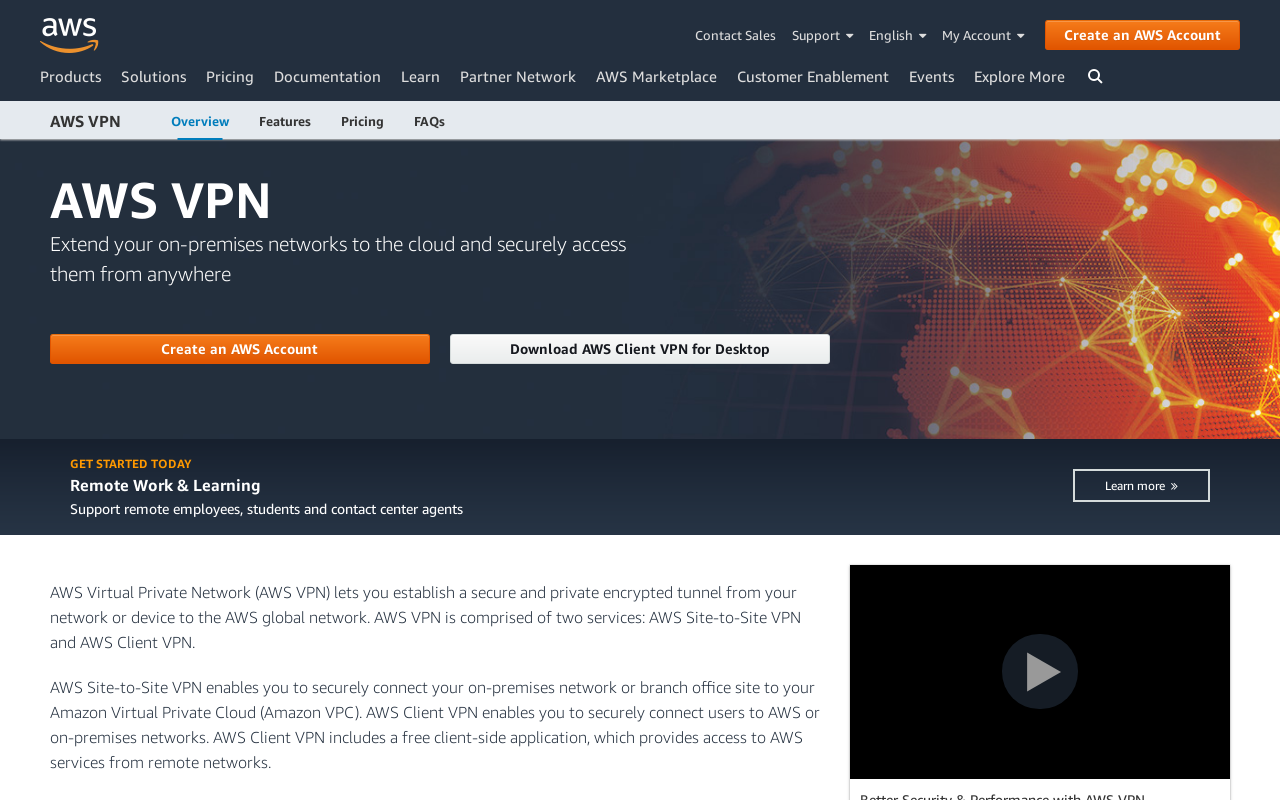Click the GET STARTED TODAY label
This screenshot has width=1280, height=800.
[x=131, y=464]
